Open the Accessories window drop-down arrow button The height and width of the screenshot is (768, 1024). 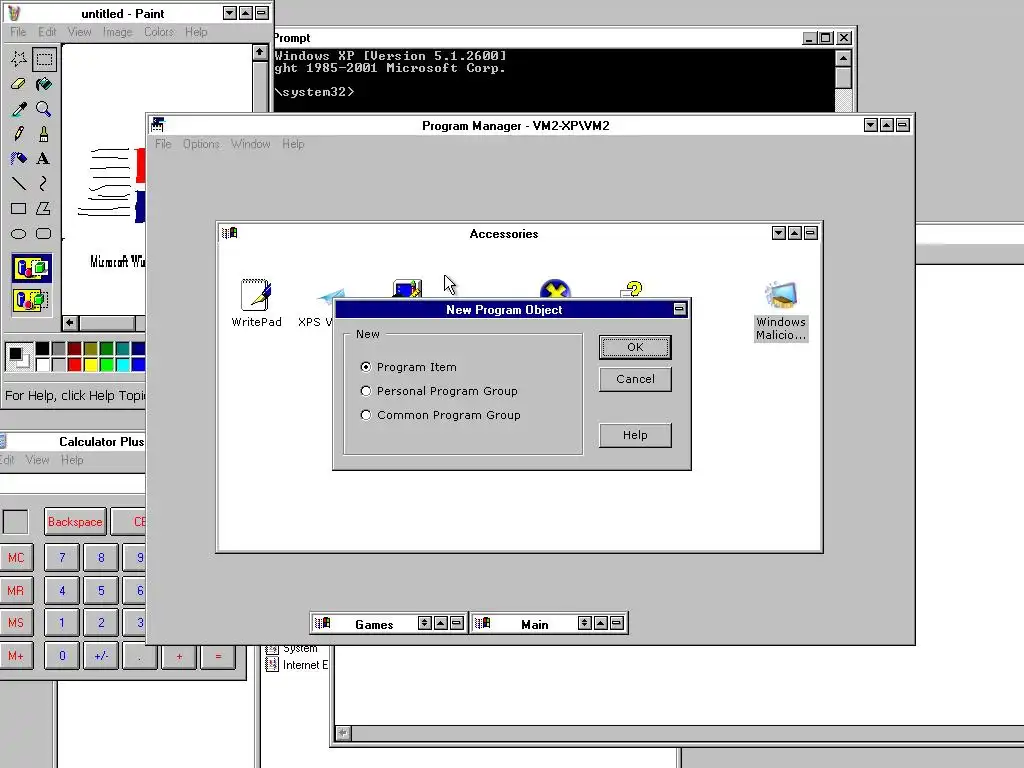coord(778,233)
